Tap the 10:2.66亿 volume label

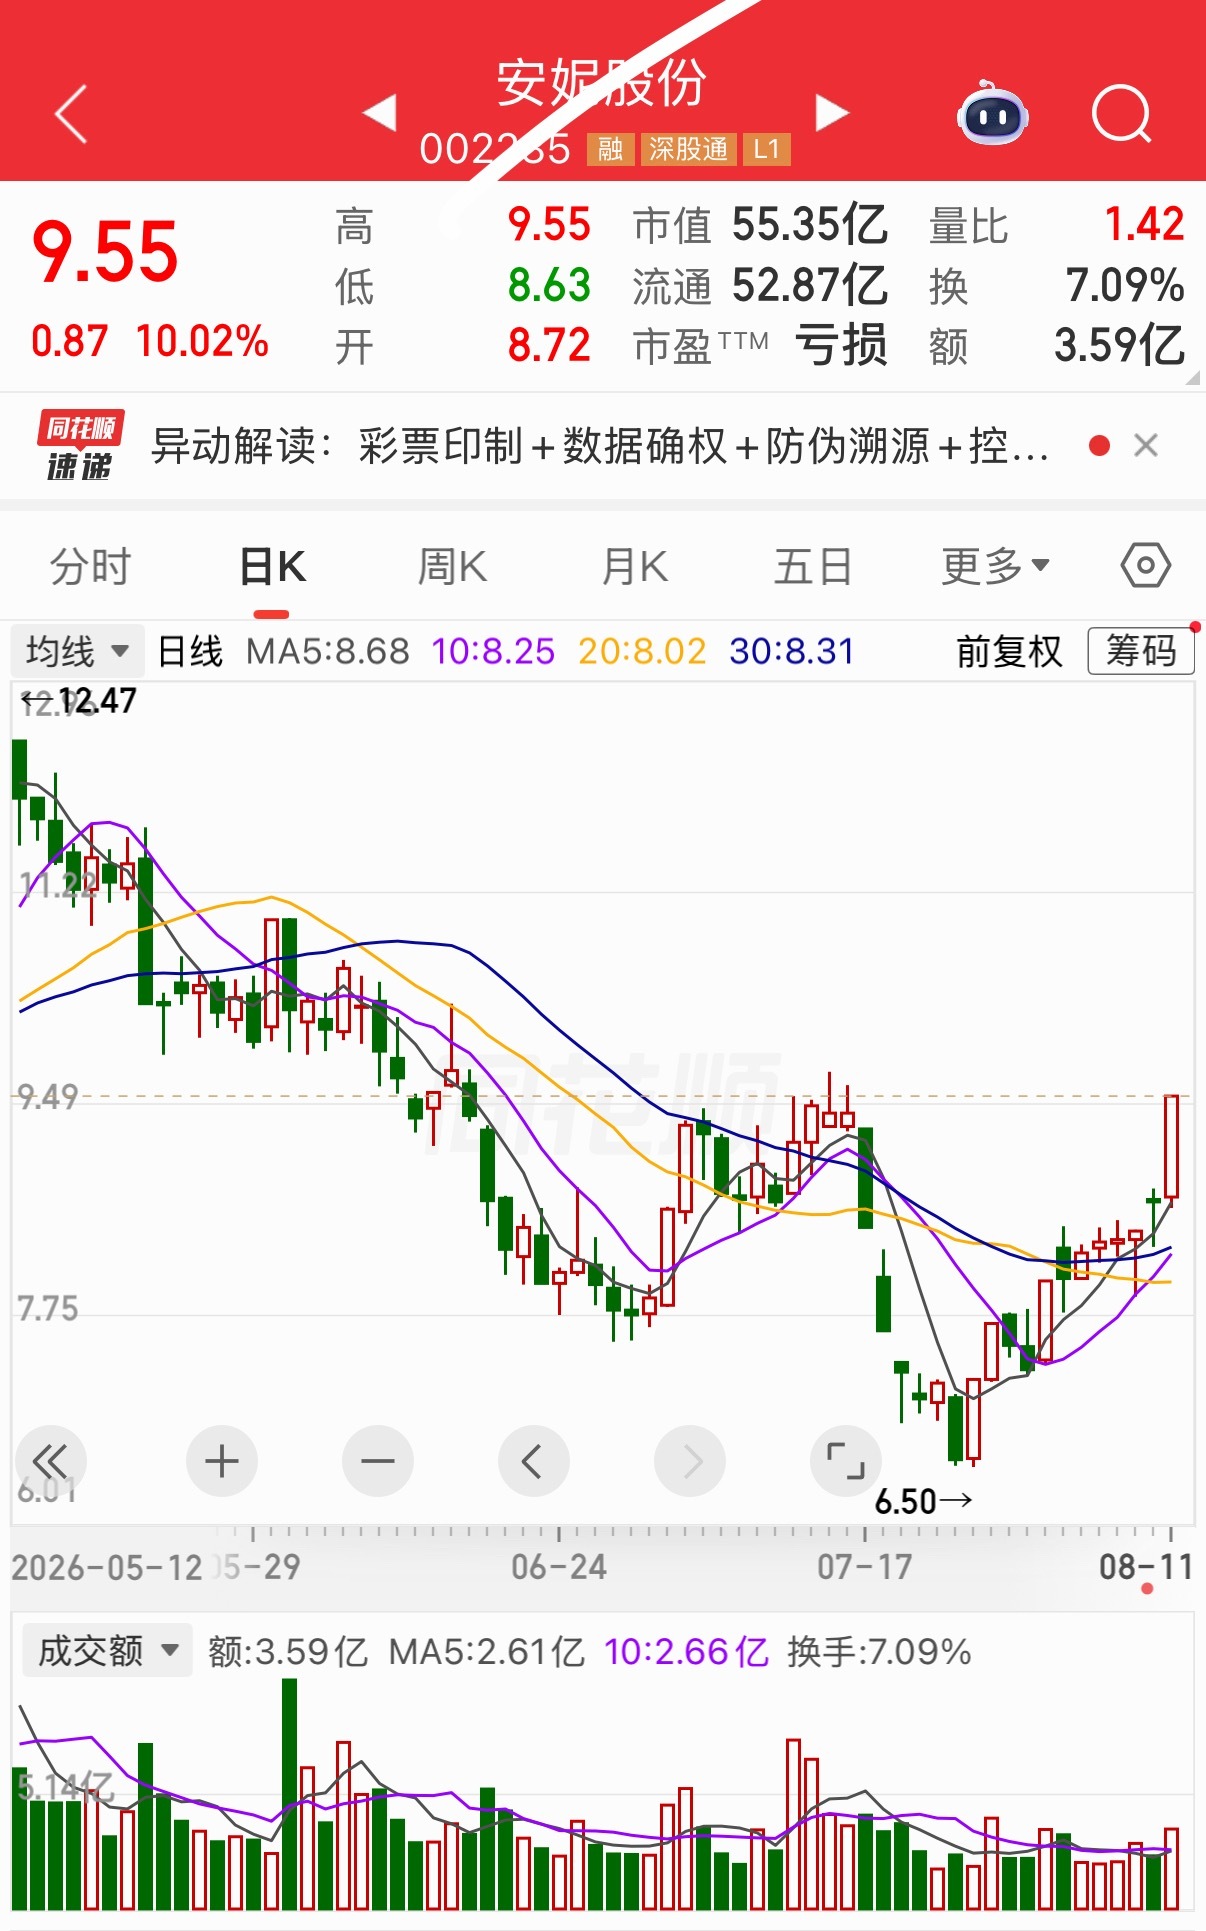[x=686, y=1652]
